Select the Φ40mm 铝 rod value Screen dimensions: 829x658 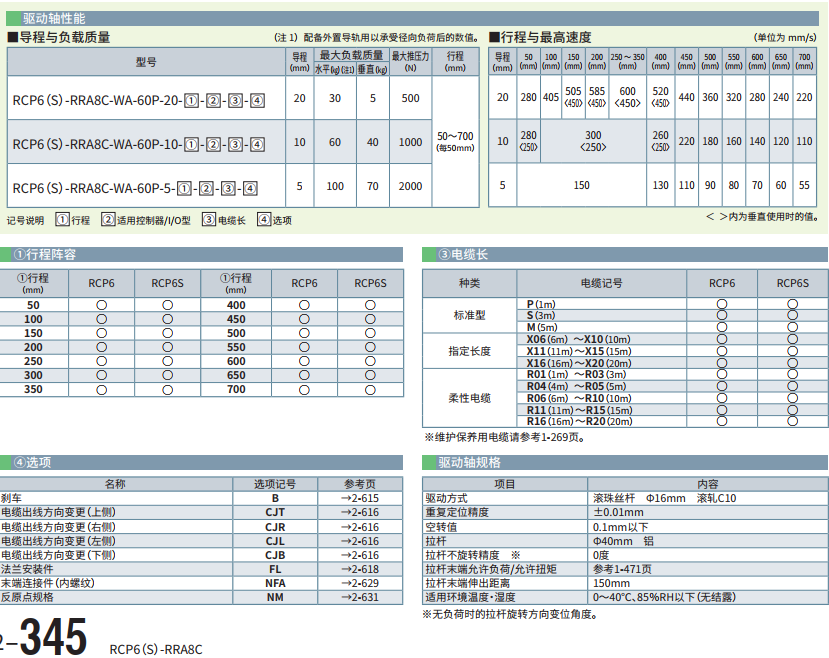tap(623, 541)
